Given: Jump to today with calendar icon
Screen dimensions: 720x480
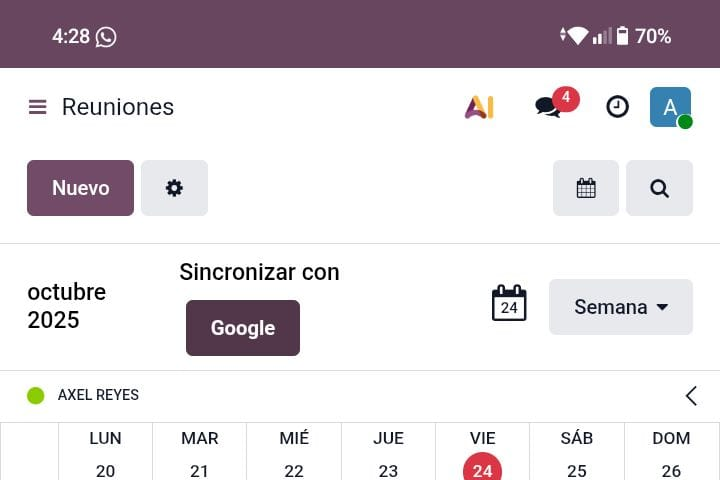Looking at the screenshot, I should click(509, 304).
